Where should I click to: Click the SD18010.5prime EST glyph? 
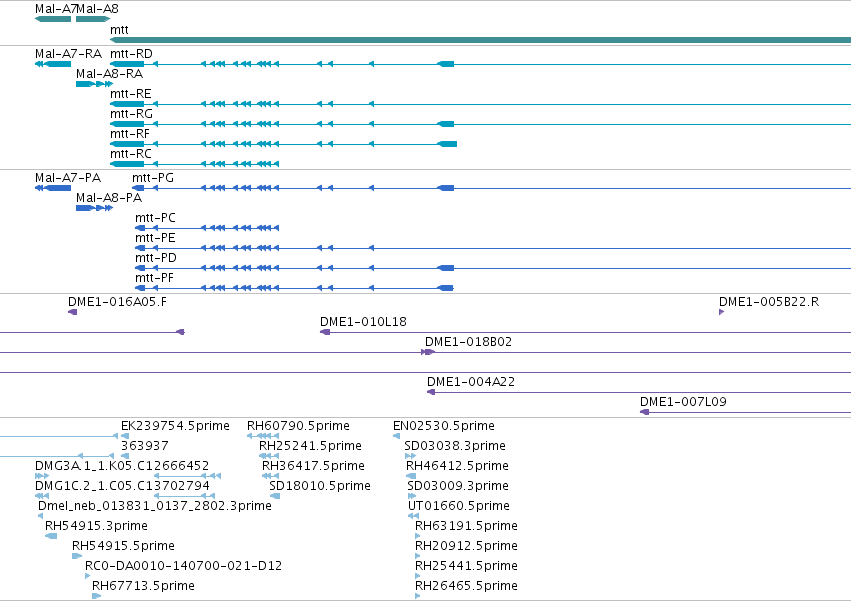coord(275,496)
